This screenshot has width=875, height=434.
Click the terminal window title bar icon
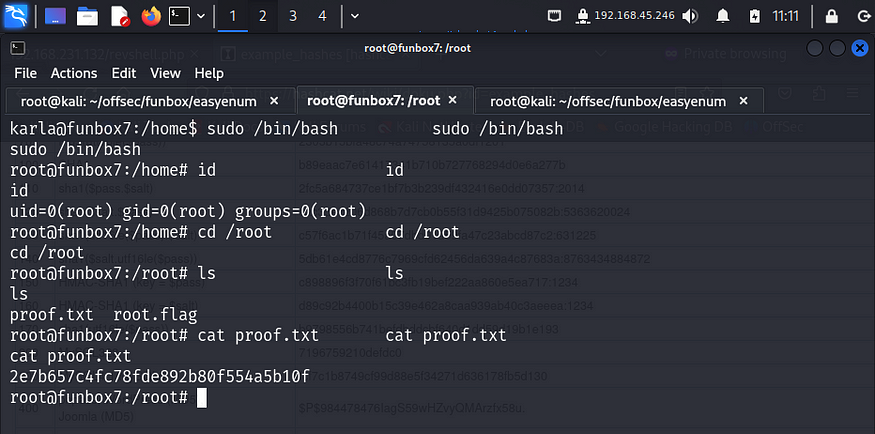click(x=17, y=48)
